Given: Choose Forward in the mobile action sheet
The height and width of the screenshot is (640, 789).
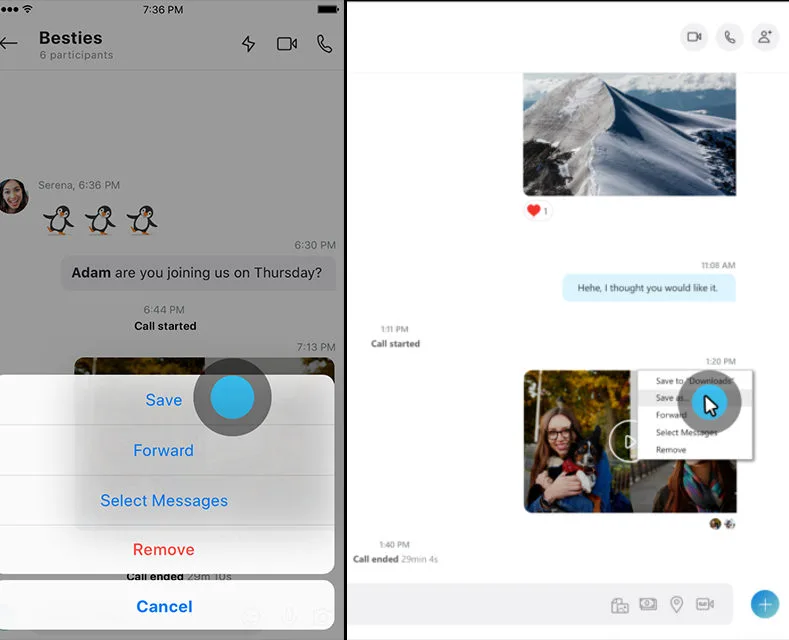Looking at the screenshot, I should pyautogui.click(x=164, y=450).
